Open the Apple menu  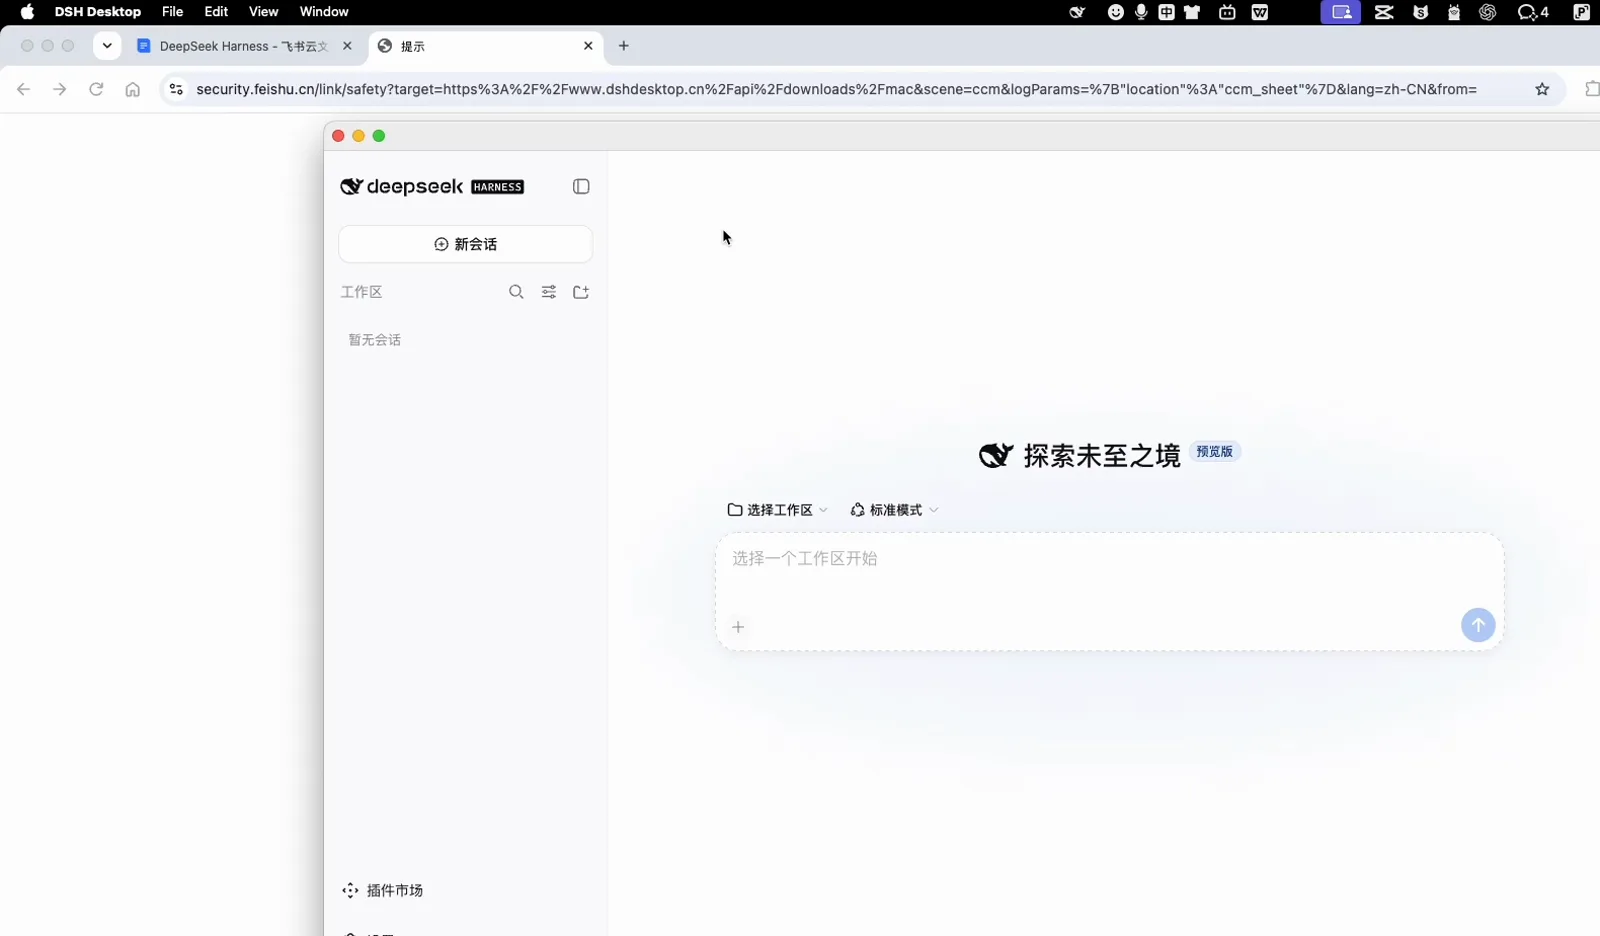27,12
